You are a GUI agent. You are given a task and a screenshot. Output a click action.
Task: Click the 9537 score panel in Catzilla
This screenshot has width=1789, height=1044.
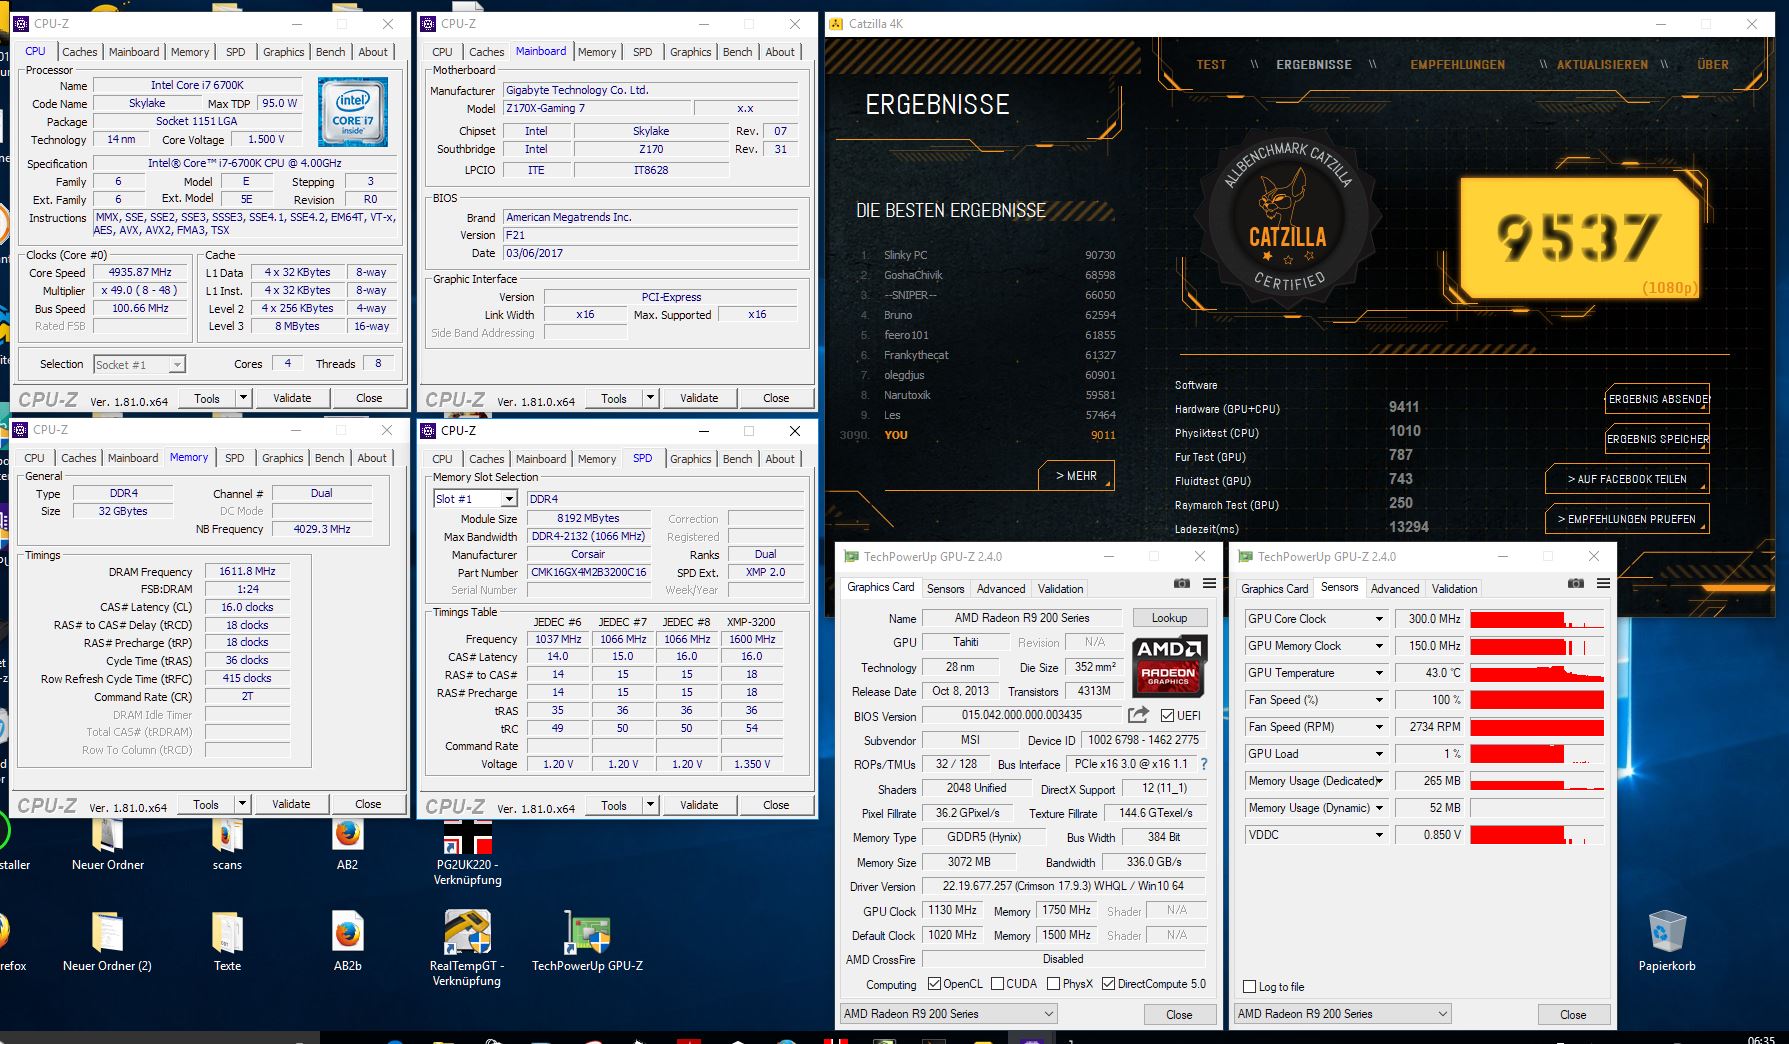click(1579, 237)
